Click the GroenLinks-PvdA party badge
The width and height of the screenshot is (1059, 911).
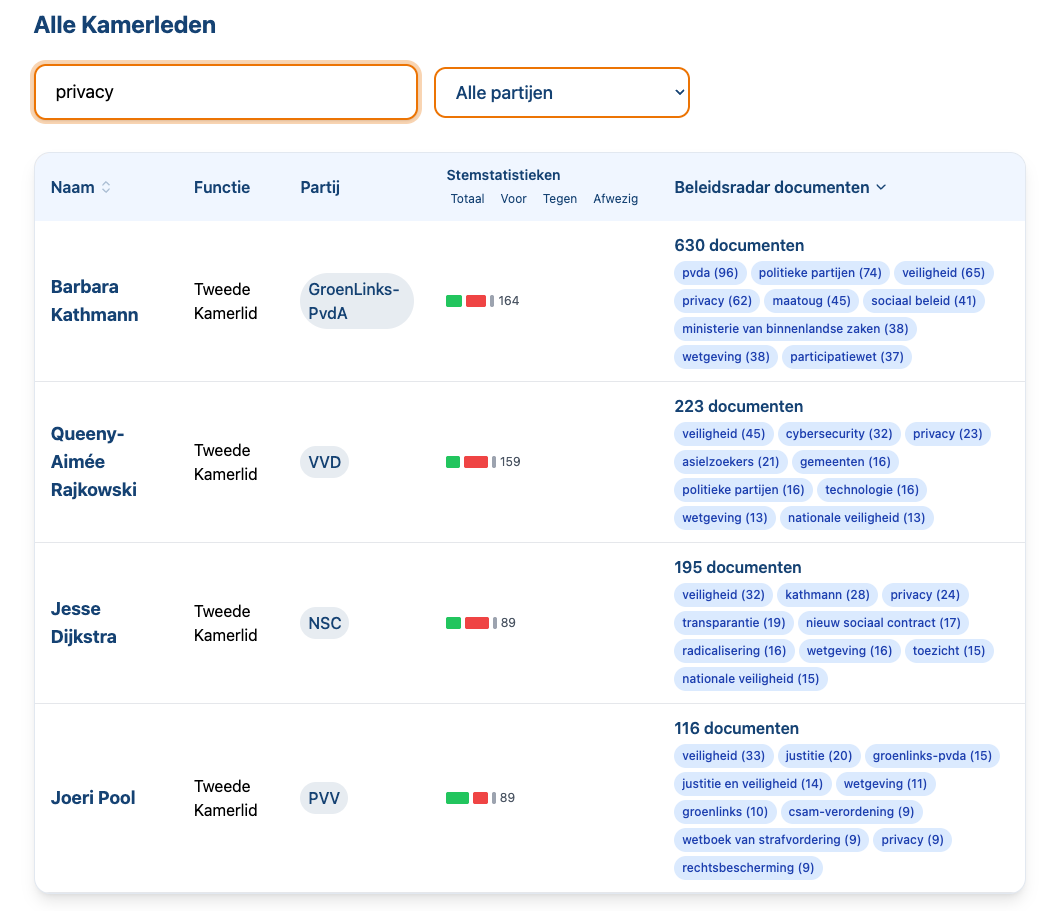[355, 301]
